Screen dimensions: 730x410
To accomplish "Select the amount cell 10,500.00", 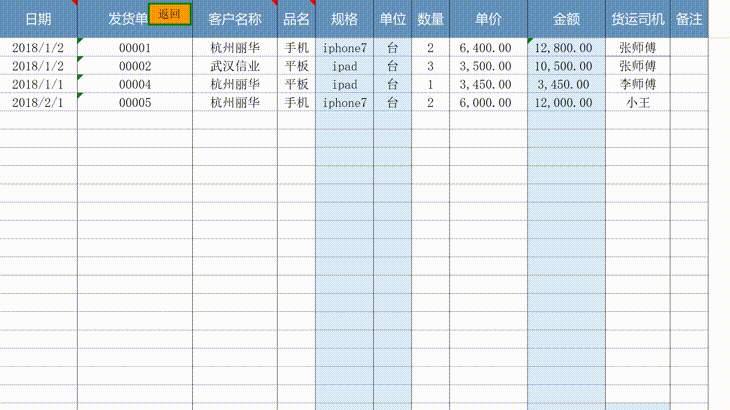I will pos(565,66).
